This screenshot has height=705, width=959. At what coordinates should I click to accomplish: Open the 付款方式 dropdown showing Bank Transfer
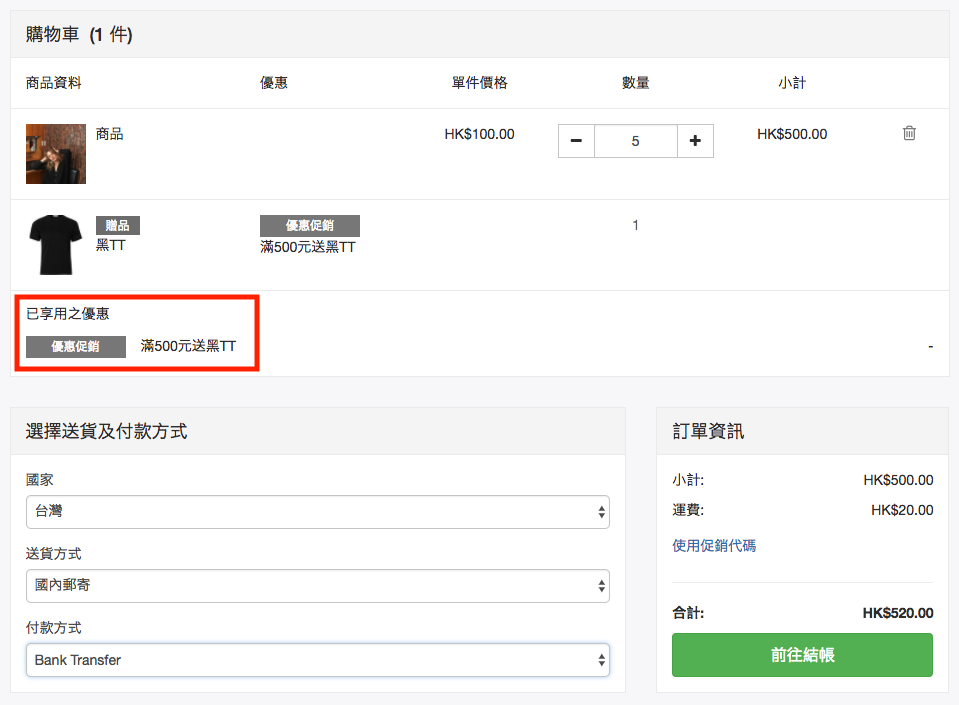[317, 660]
